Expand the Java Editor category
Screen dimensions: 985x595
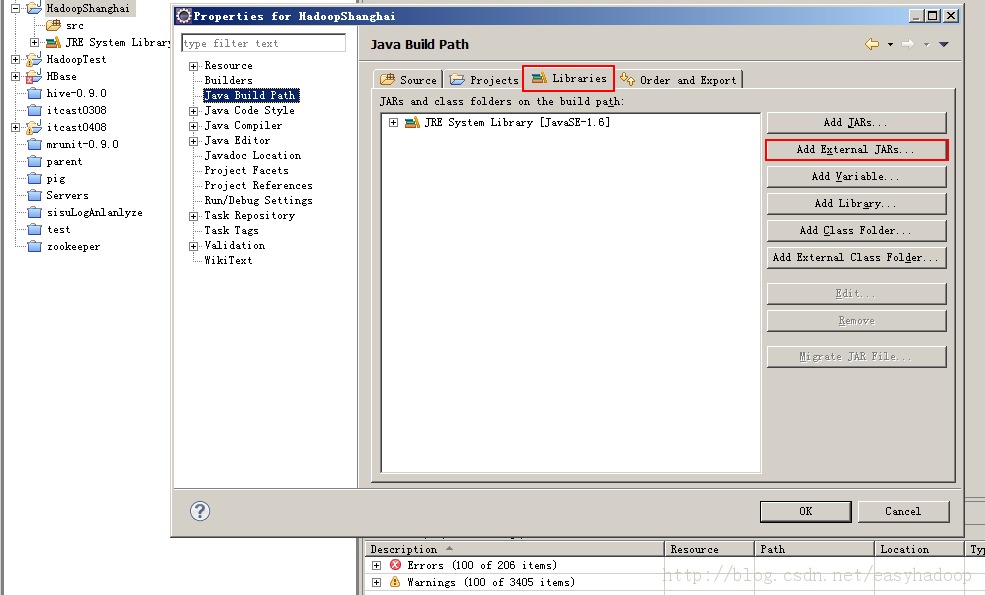pyautogui.click(x=193, y=141)
